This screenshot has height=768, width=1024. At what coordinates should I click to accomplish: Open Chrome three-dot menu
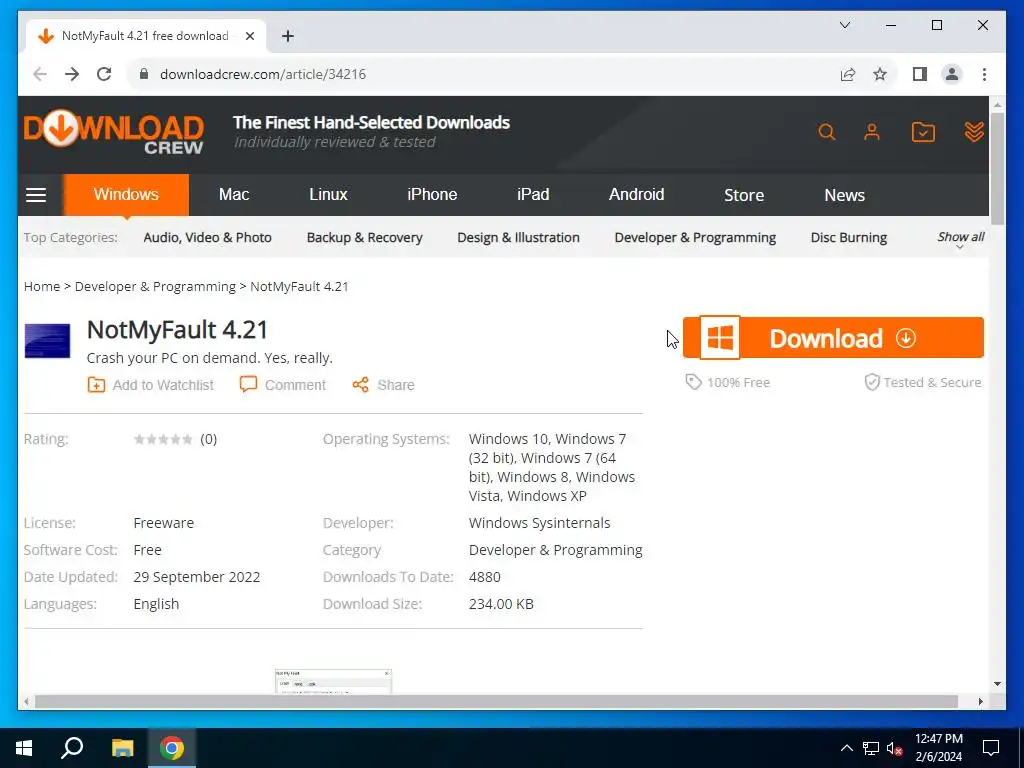click(984, 74)
